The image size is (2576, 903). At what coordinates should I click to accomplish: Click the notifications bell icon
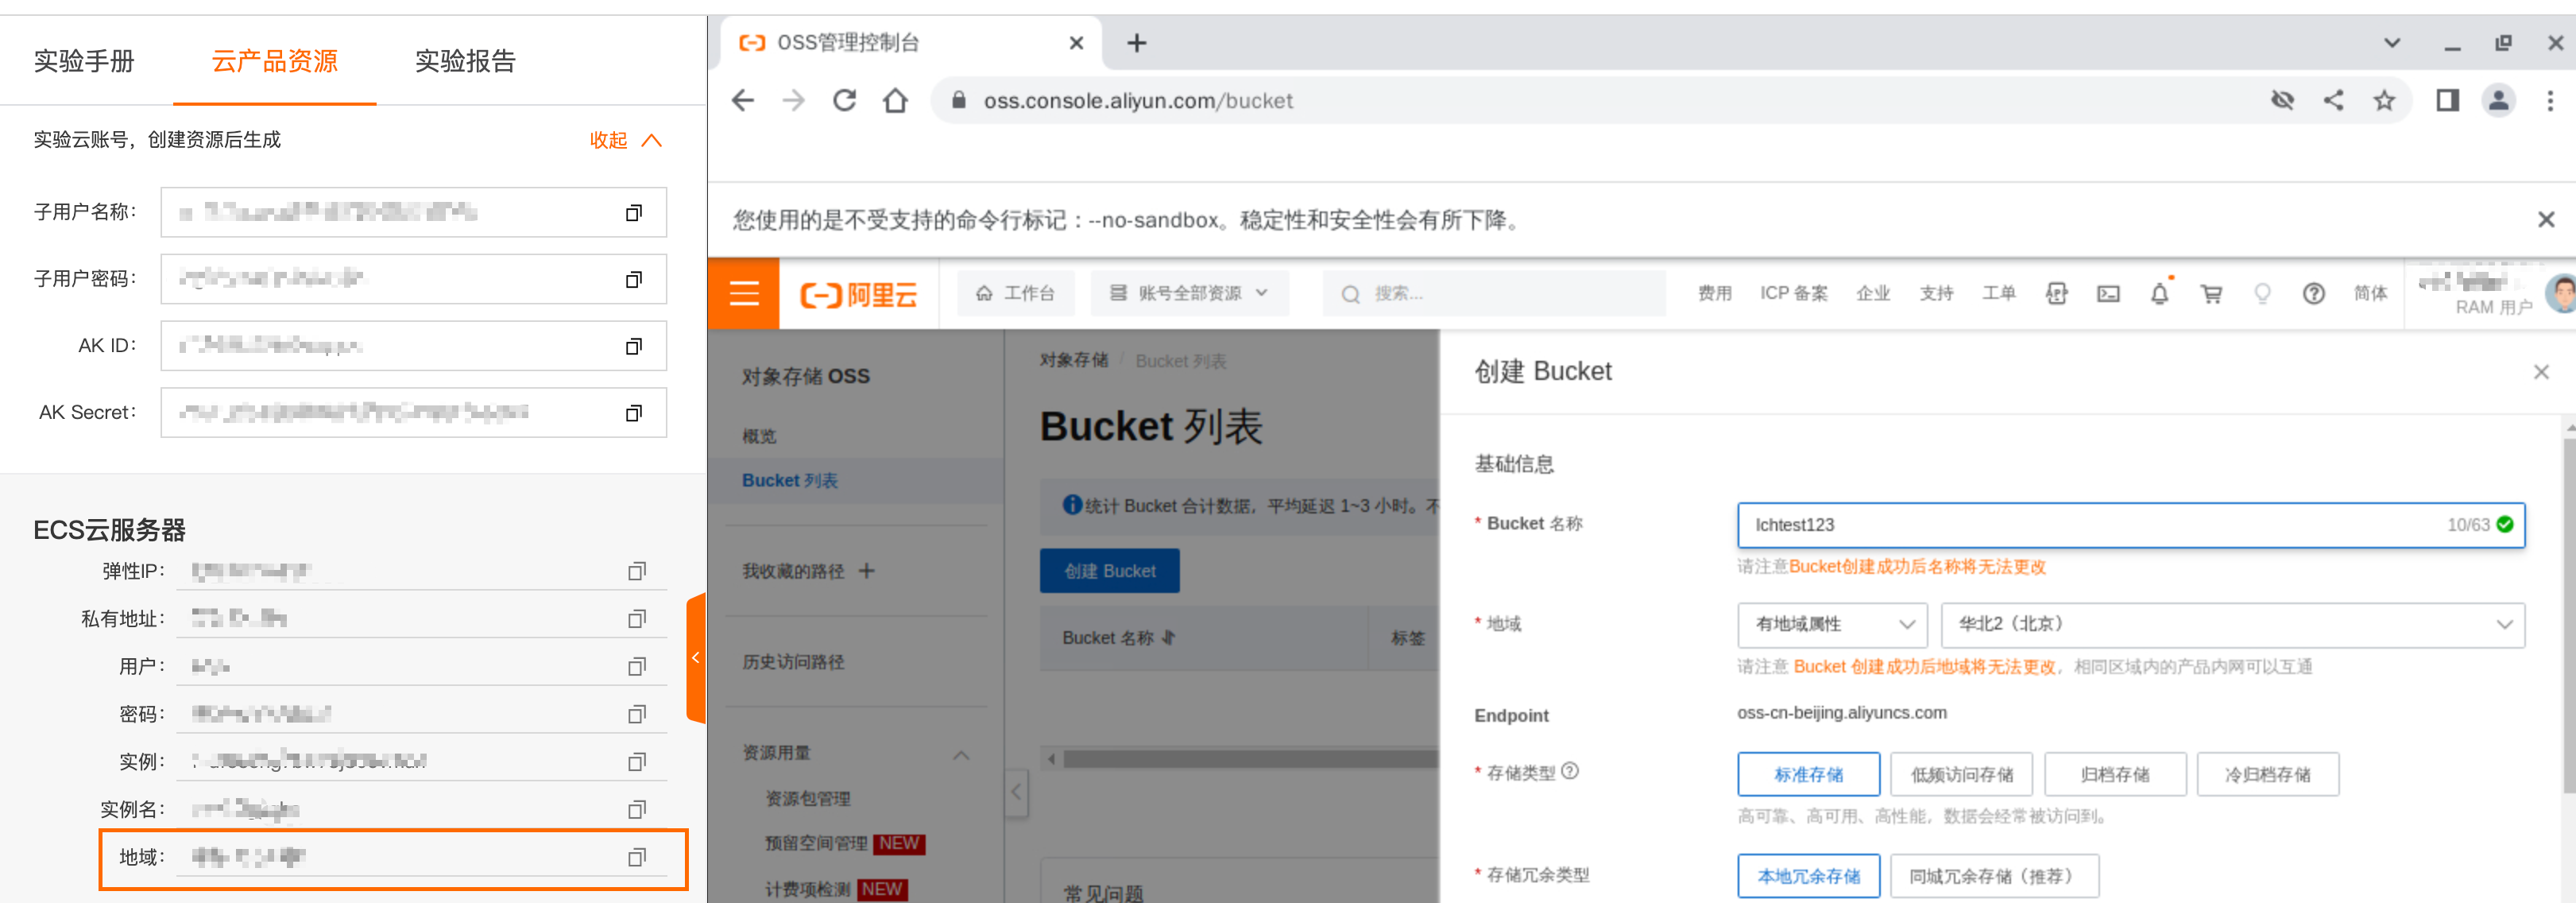tap(2159, 294)
